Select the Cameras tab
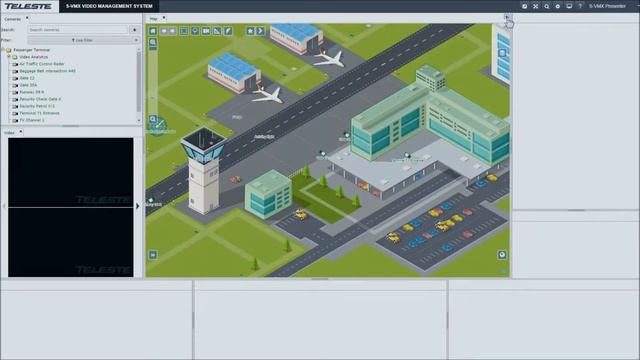Screen dimensions: 640x360 [12, 19]
